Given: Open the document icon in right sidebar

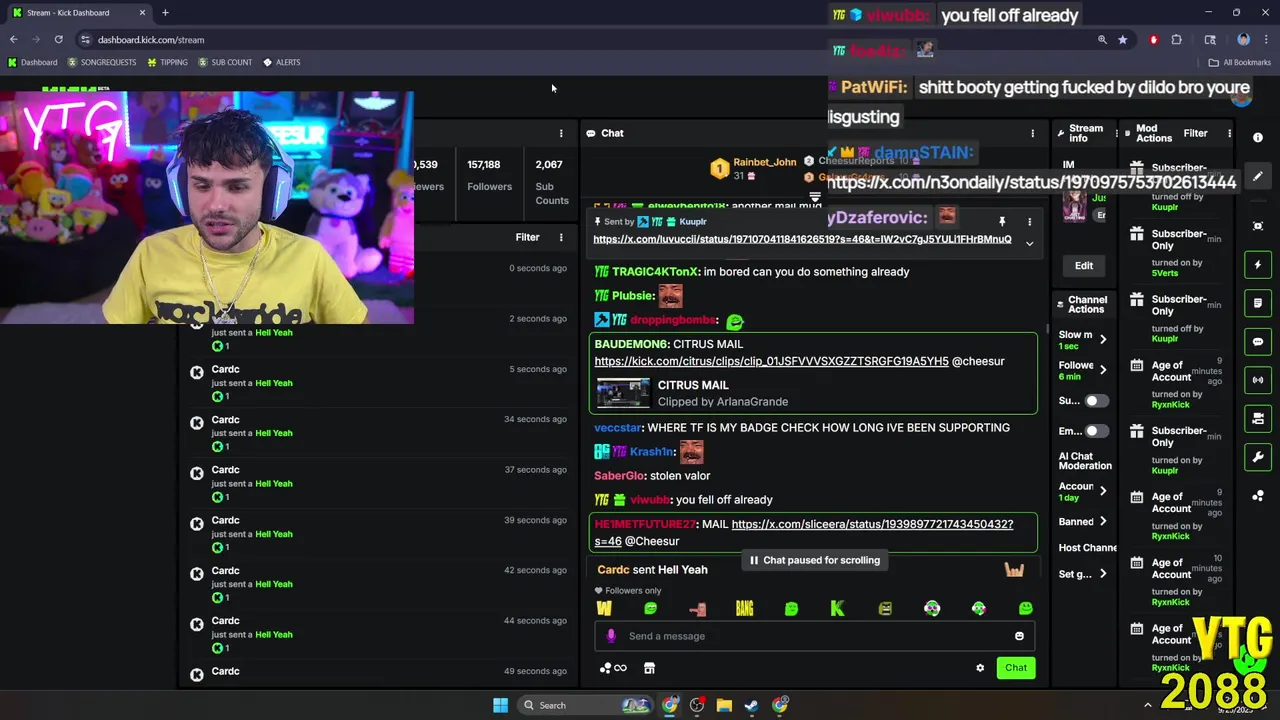Looking at the screenshot, I should [1258, 303].
